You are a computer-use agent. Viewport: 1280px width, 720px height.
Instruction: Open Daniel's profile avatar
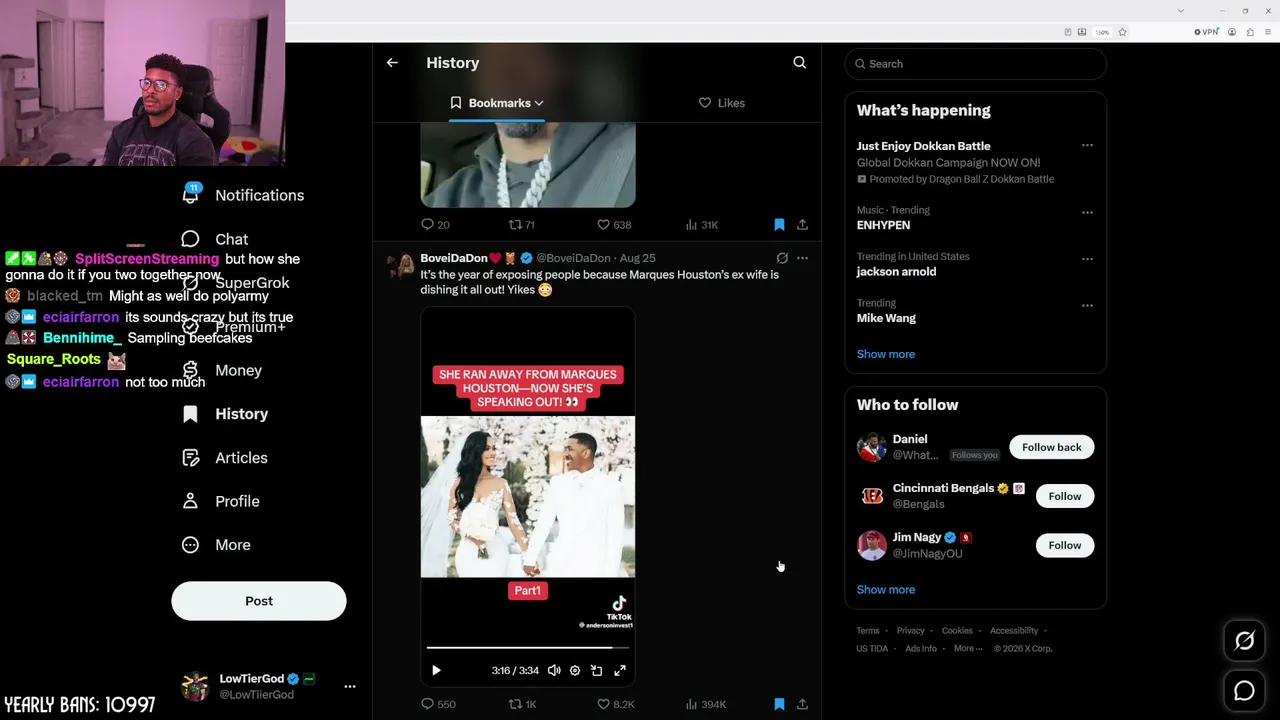[872, 447]
